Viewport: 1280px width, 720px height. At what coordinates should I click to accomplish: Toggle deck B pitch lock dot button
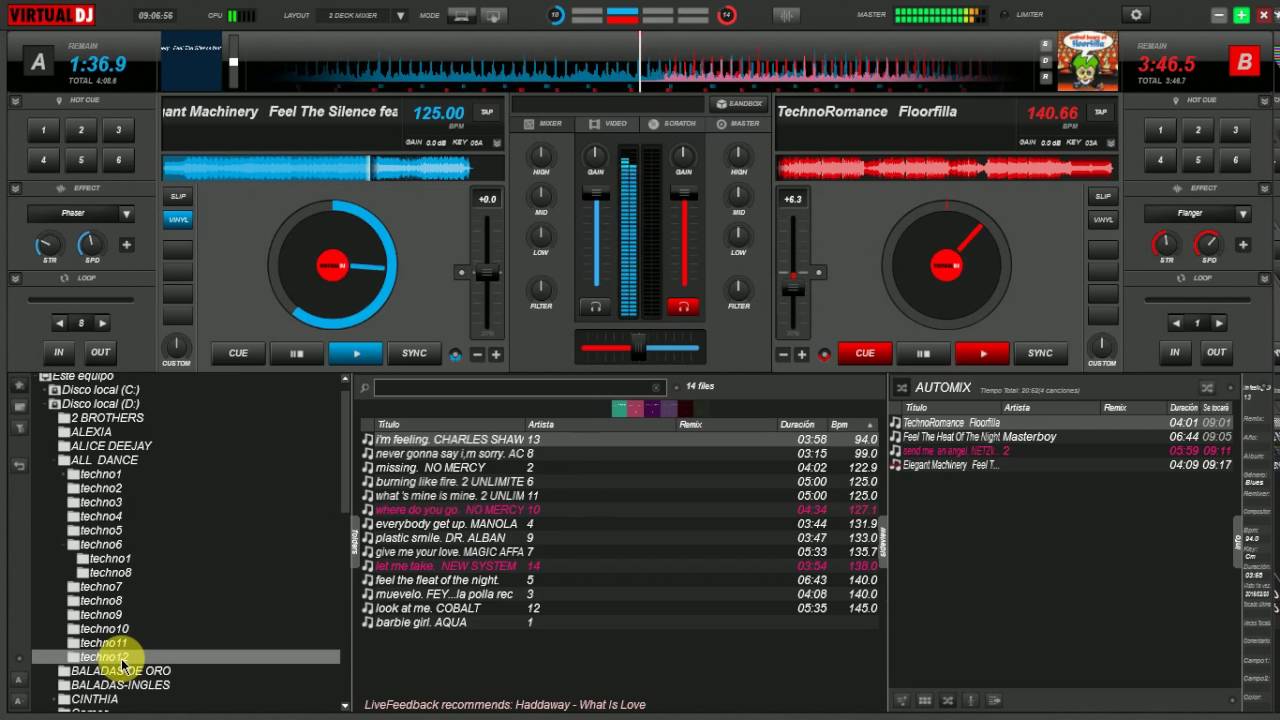819,272
